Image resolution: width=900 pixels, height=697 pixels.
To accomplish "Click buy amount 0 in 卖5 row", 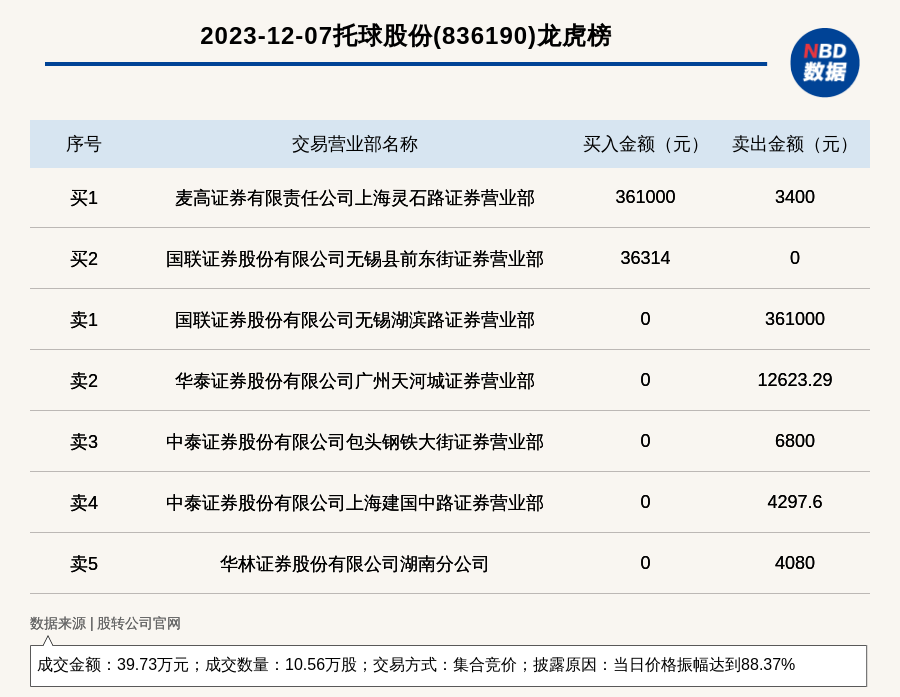I will (645, 563).
